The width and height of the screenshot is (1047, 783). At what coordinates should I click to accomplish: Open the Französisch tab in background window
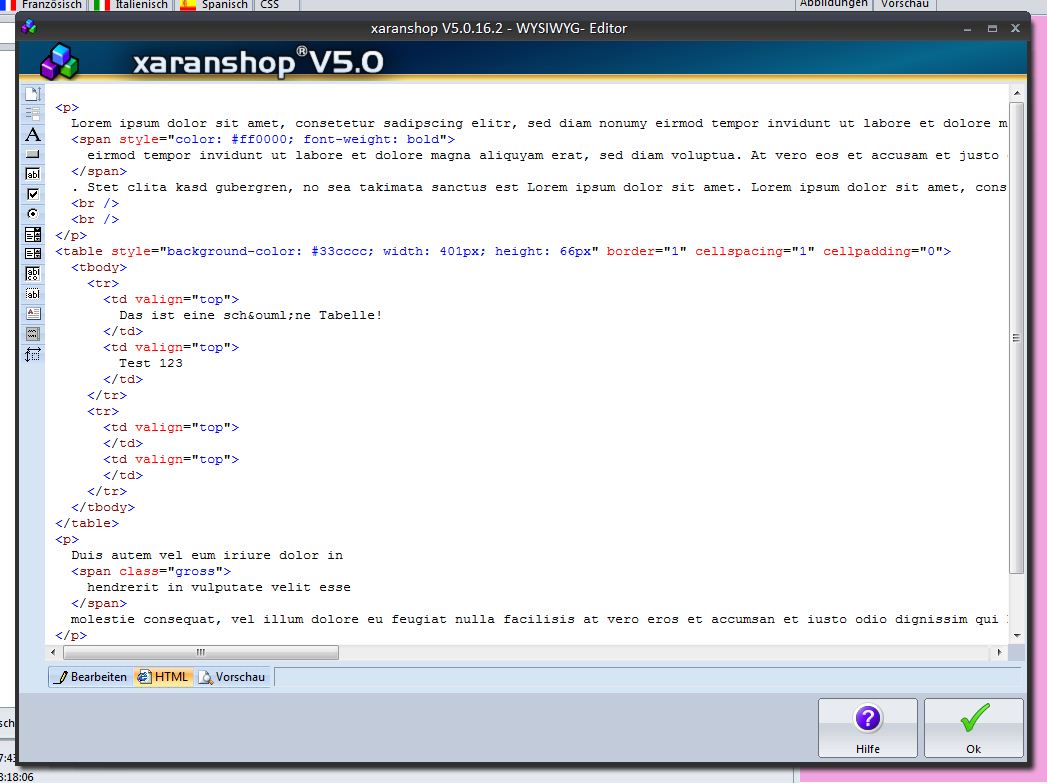click(x=43, y=5)
